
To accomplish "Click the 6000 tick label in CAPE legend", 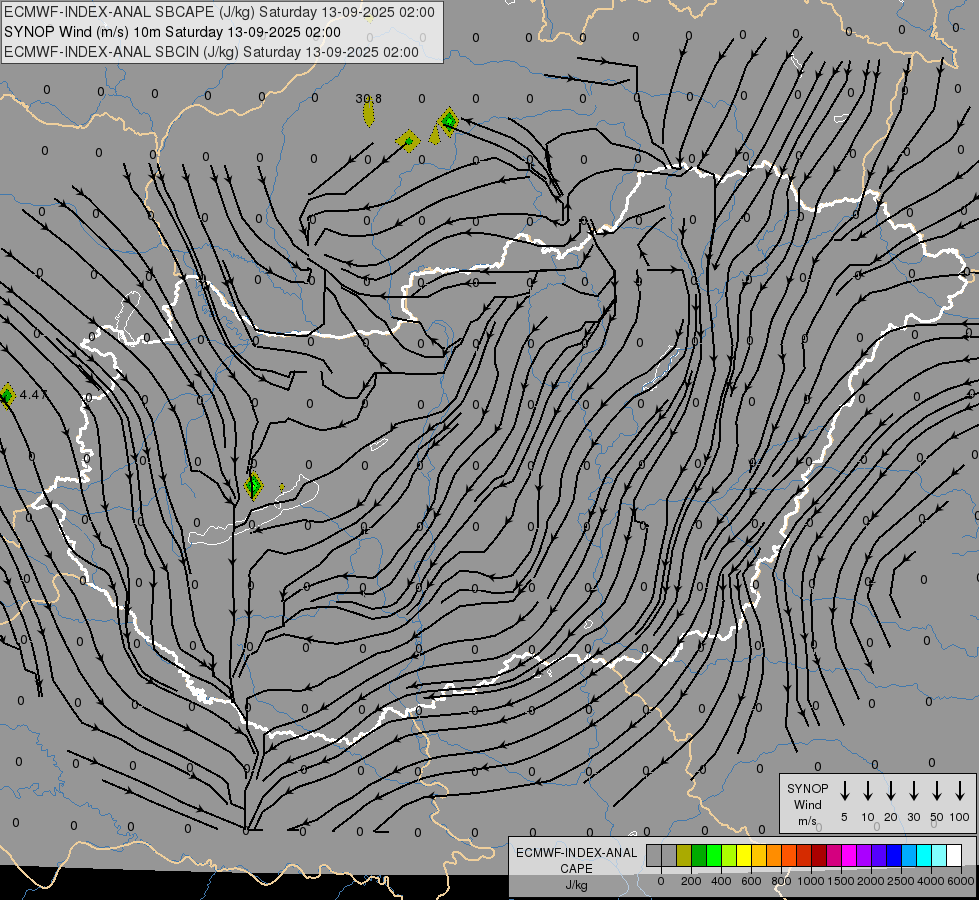I will [x=961, y=881].
